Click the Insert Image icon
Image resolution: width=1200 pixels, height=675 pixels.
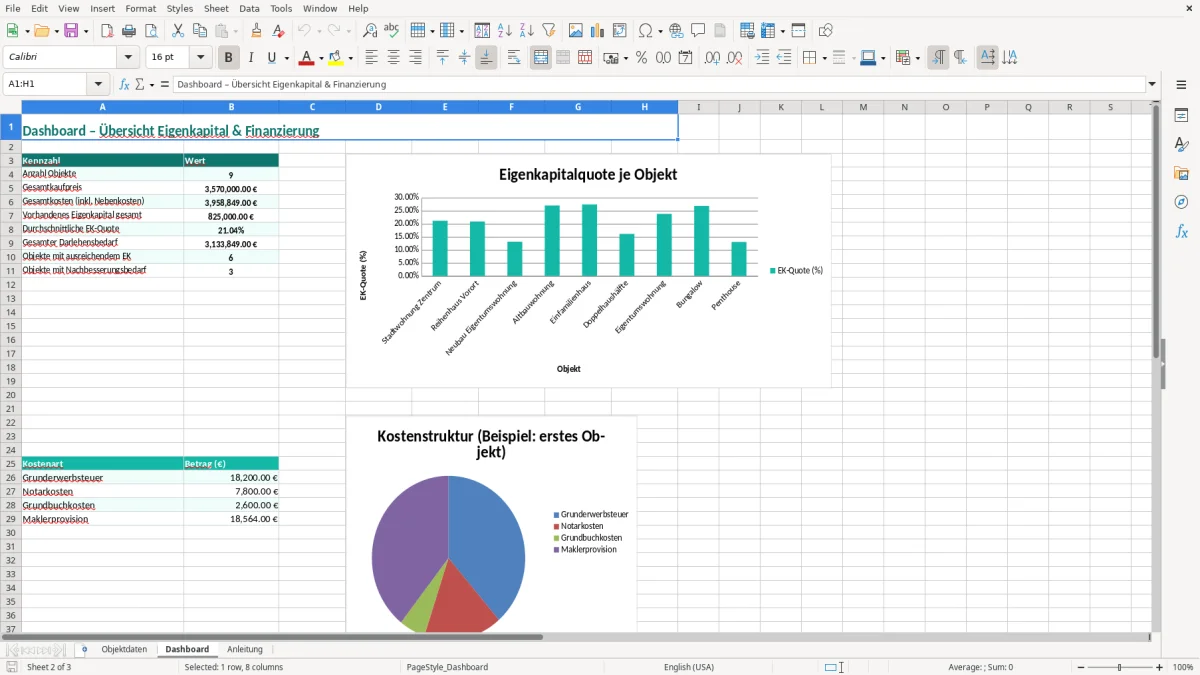coord(576,31)
